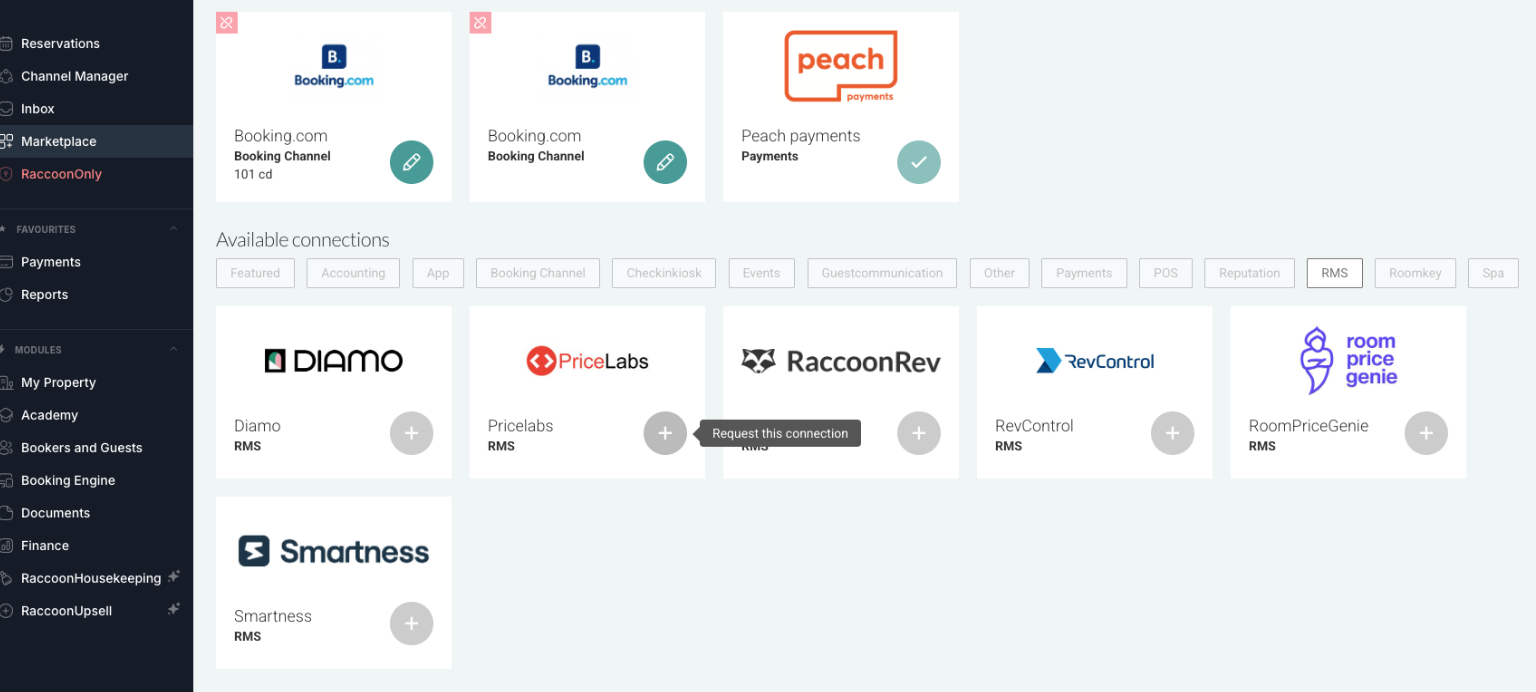This screenshot has height=692, width=1536.
Task: Open the RaccoonOnly sidebar link
Action: [61, 174]
